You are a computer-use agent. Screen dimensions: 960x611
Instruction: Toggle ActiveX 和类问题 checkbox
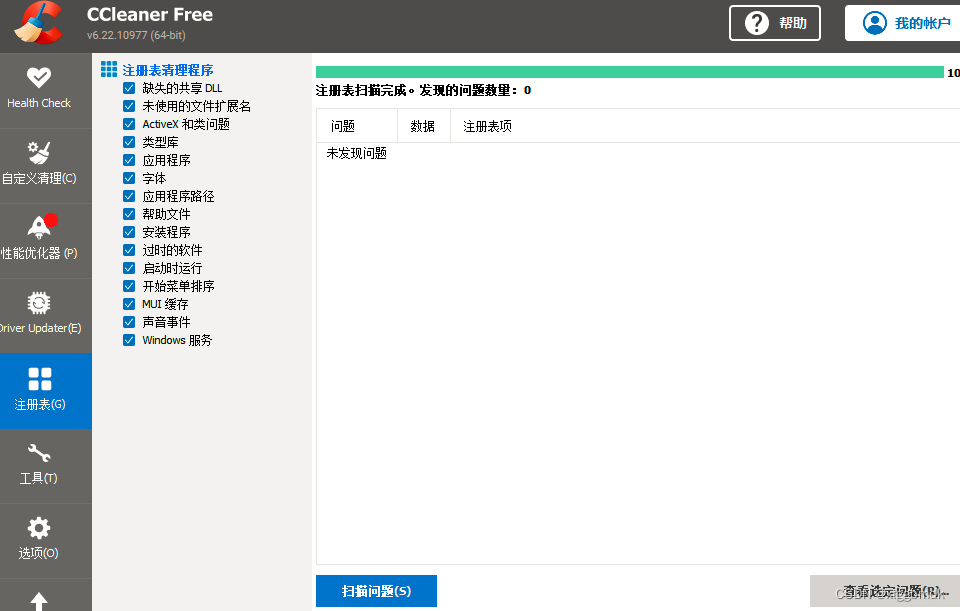pos(129,124)
